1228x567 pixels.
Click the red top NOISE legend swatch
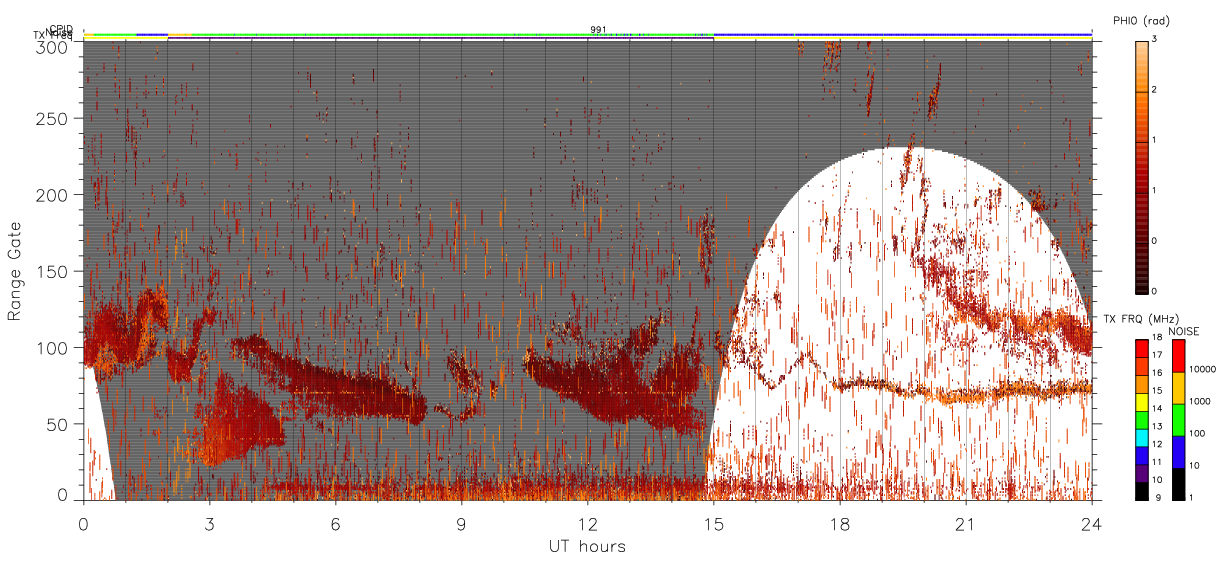pyautogui.click(x=1178, y=356)
